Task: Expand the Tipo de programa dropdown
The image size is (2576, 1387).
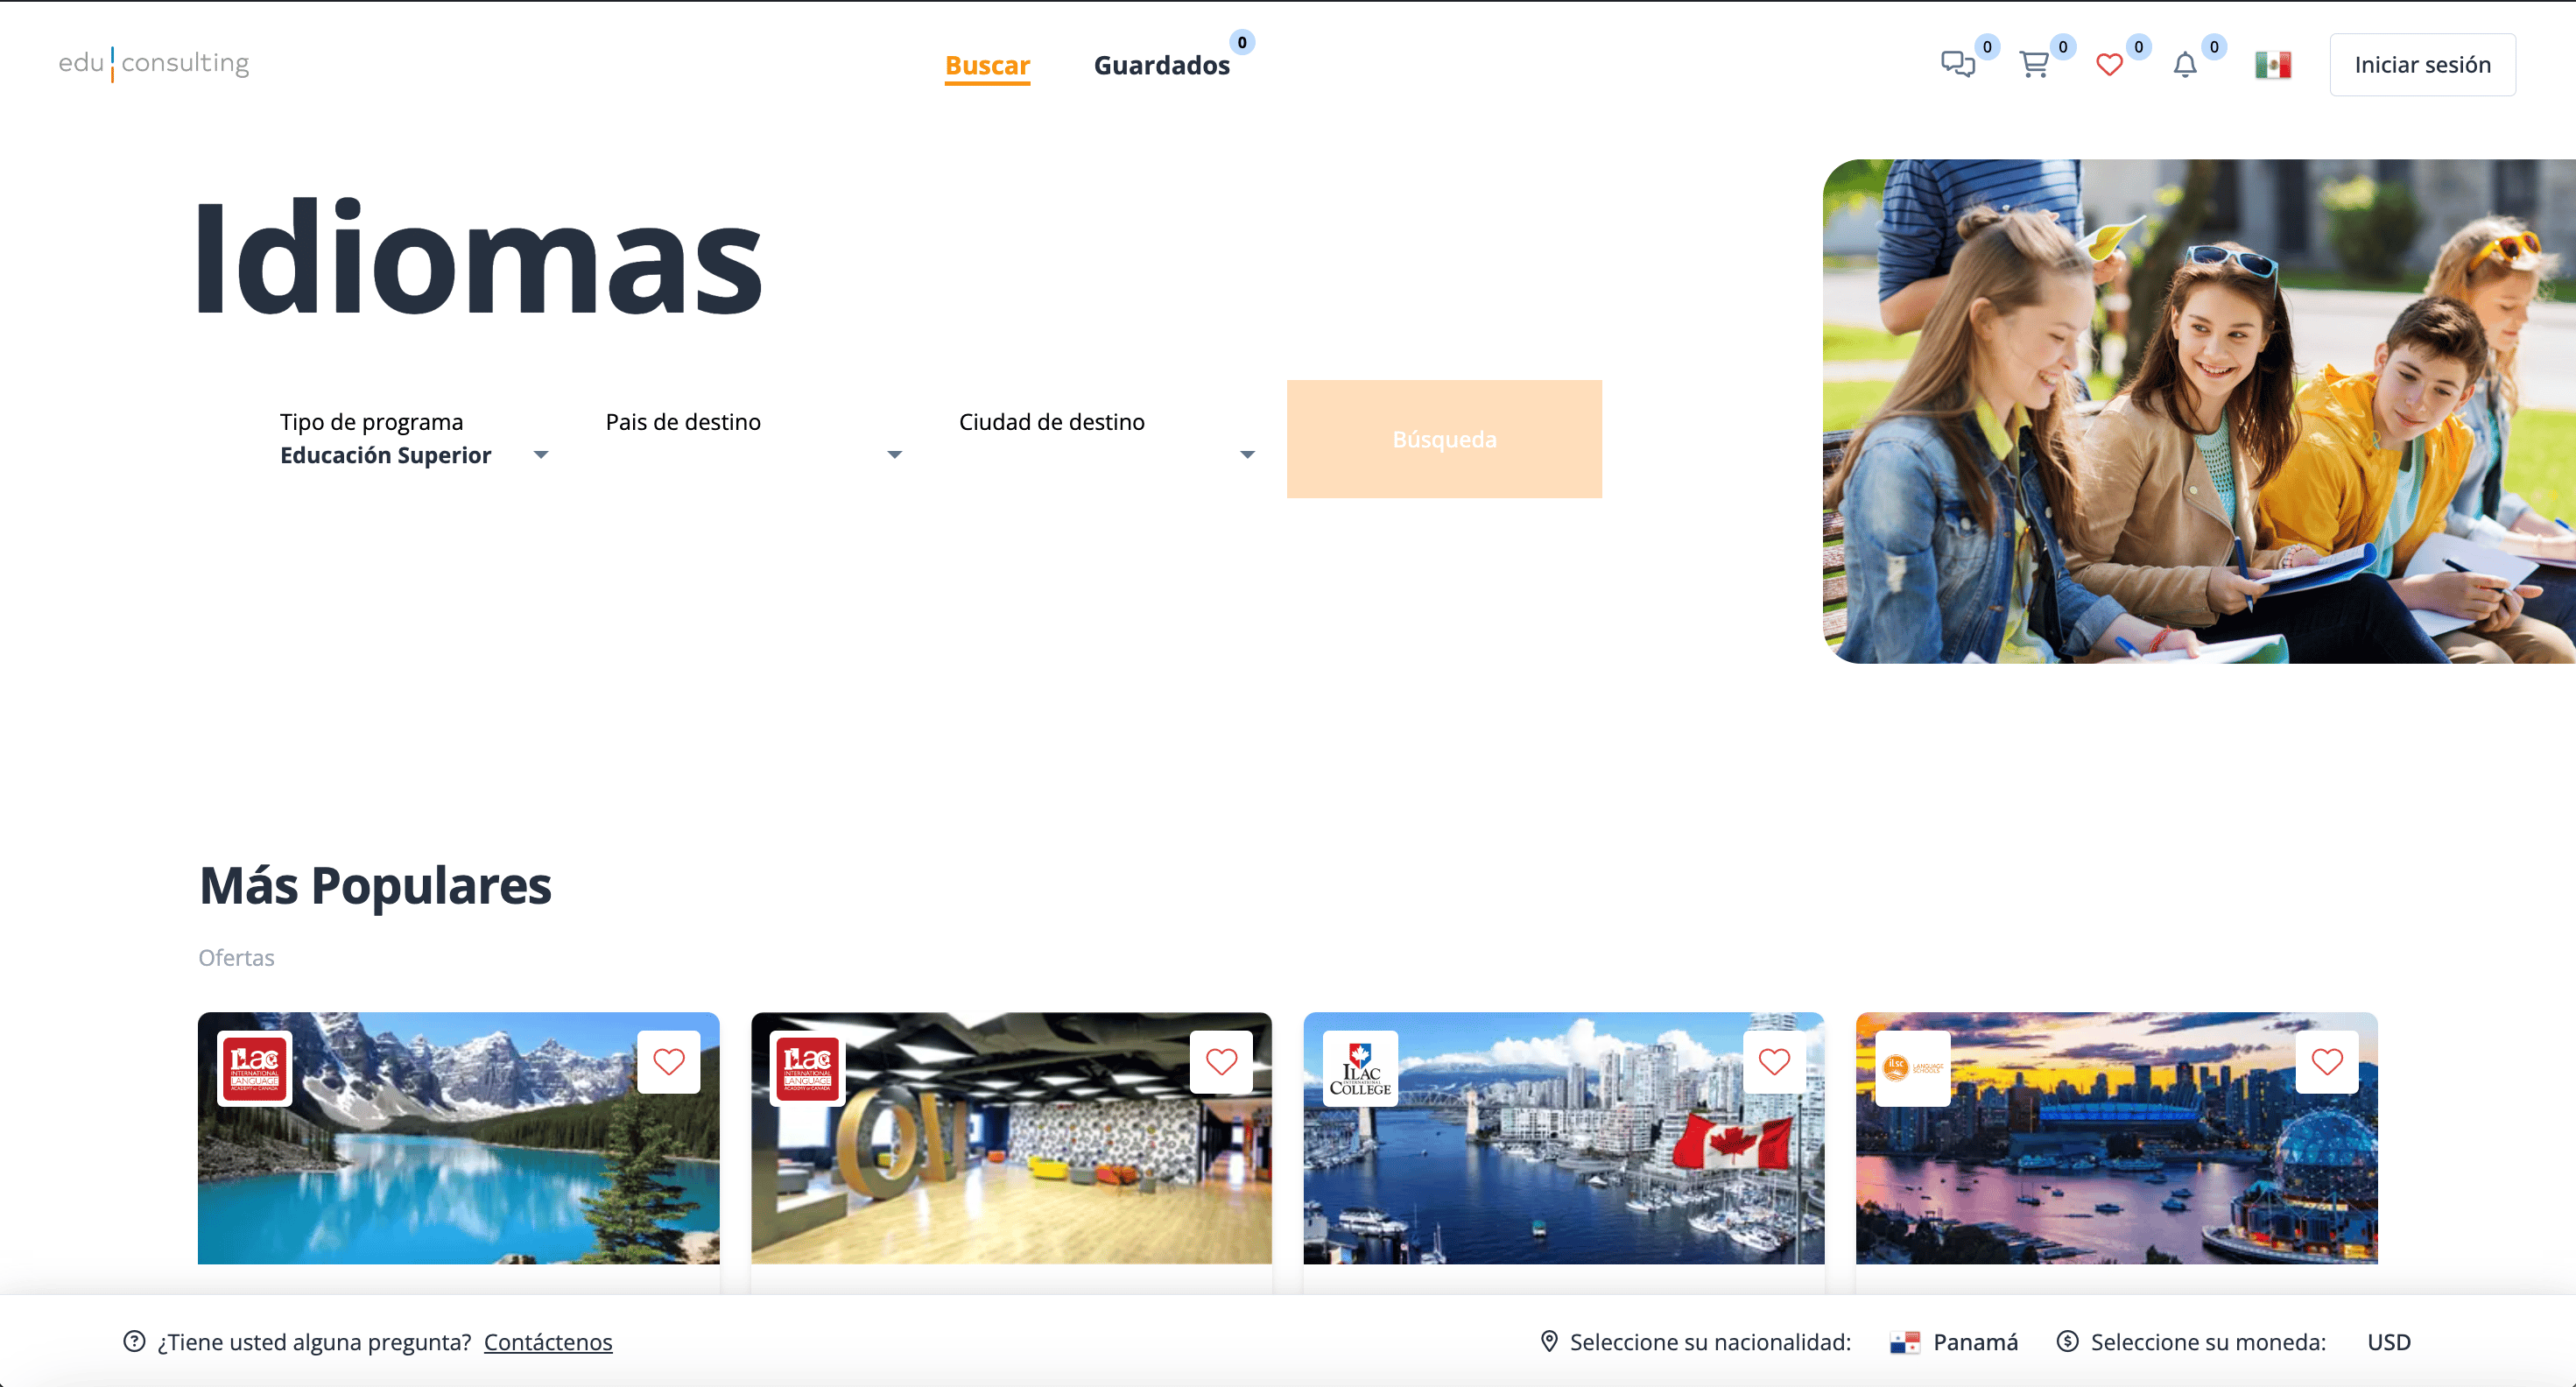Action: coord(540,455)
